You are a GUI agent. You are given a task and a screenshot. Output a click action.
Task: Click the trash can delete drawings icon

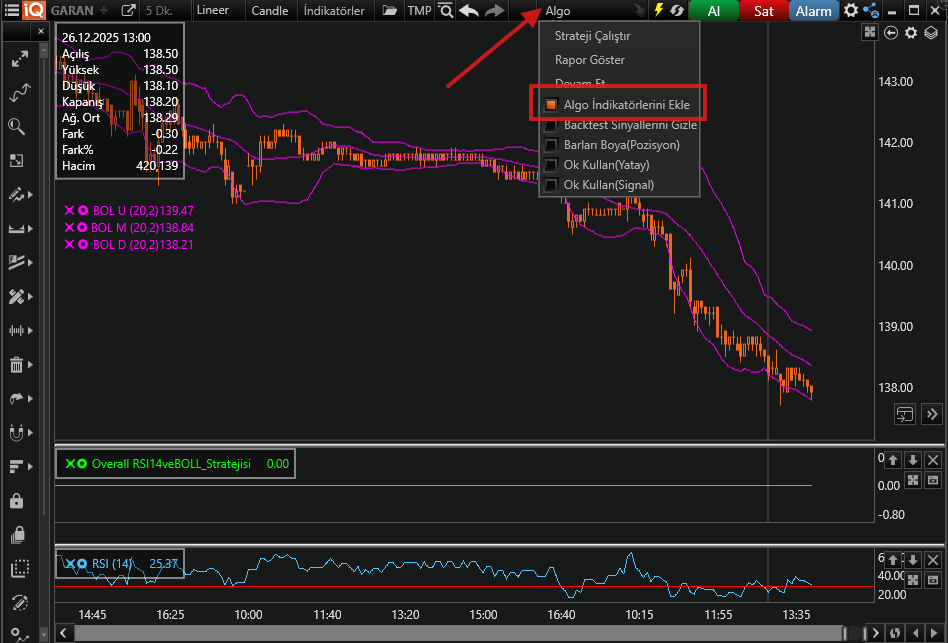click(17, 365)
